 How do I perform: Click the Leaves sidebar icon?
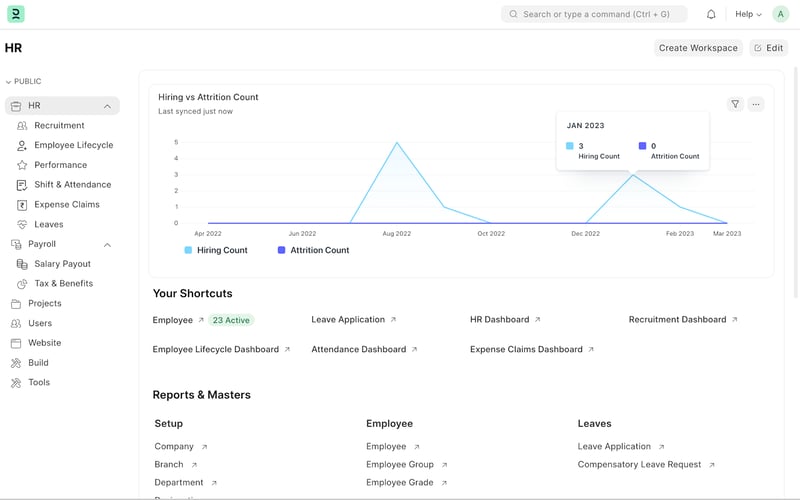click(x=22, y=224)
